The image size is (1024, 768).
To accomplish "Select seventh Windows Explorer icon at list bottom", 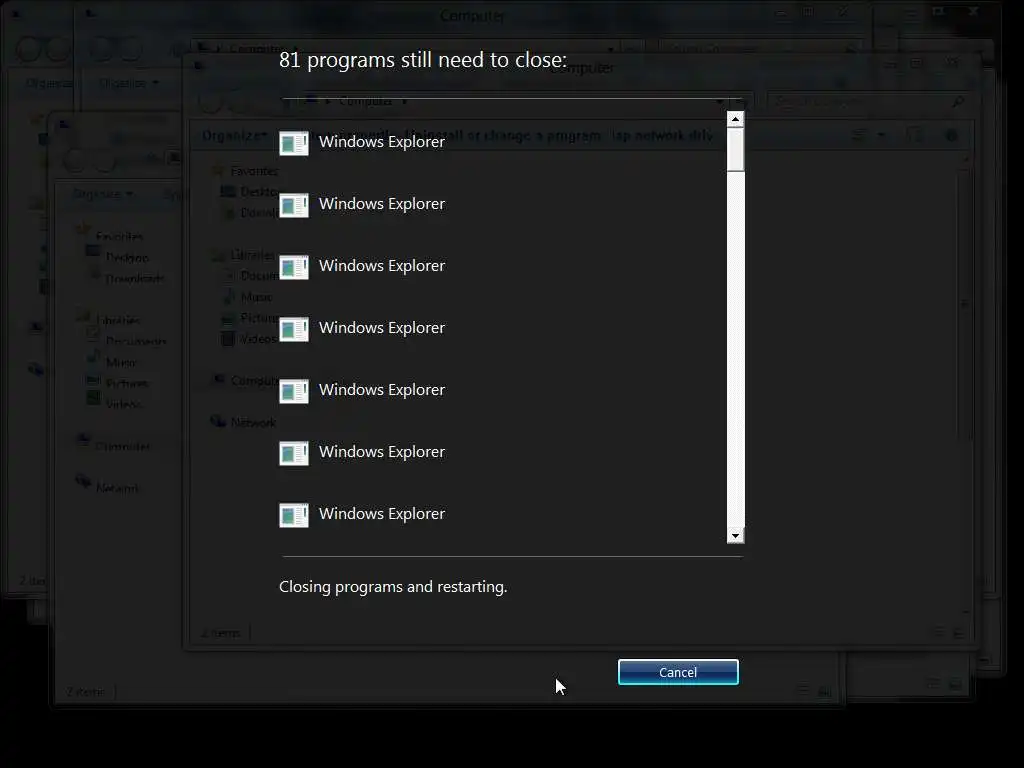I will click(294, 515).
